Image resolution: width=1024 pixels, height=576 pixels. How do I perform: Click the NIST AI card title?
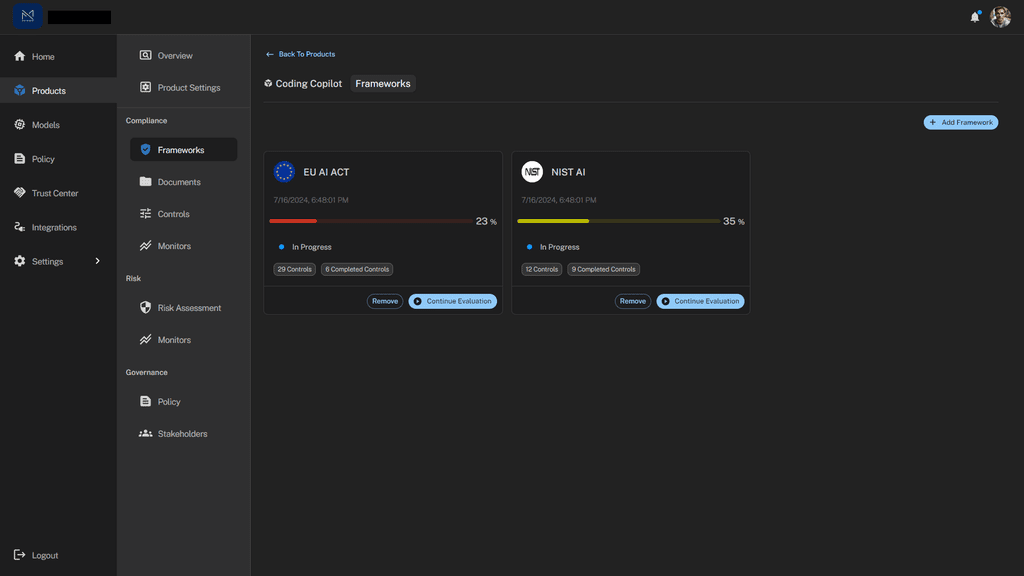tap(568, 172)
